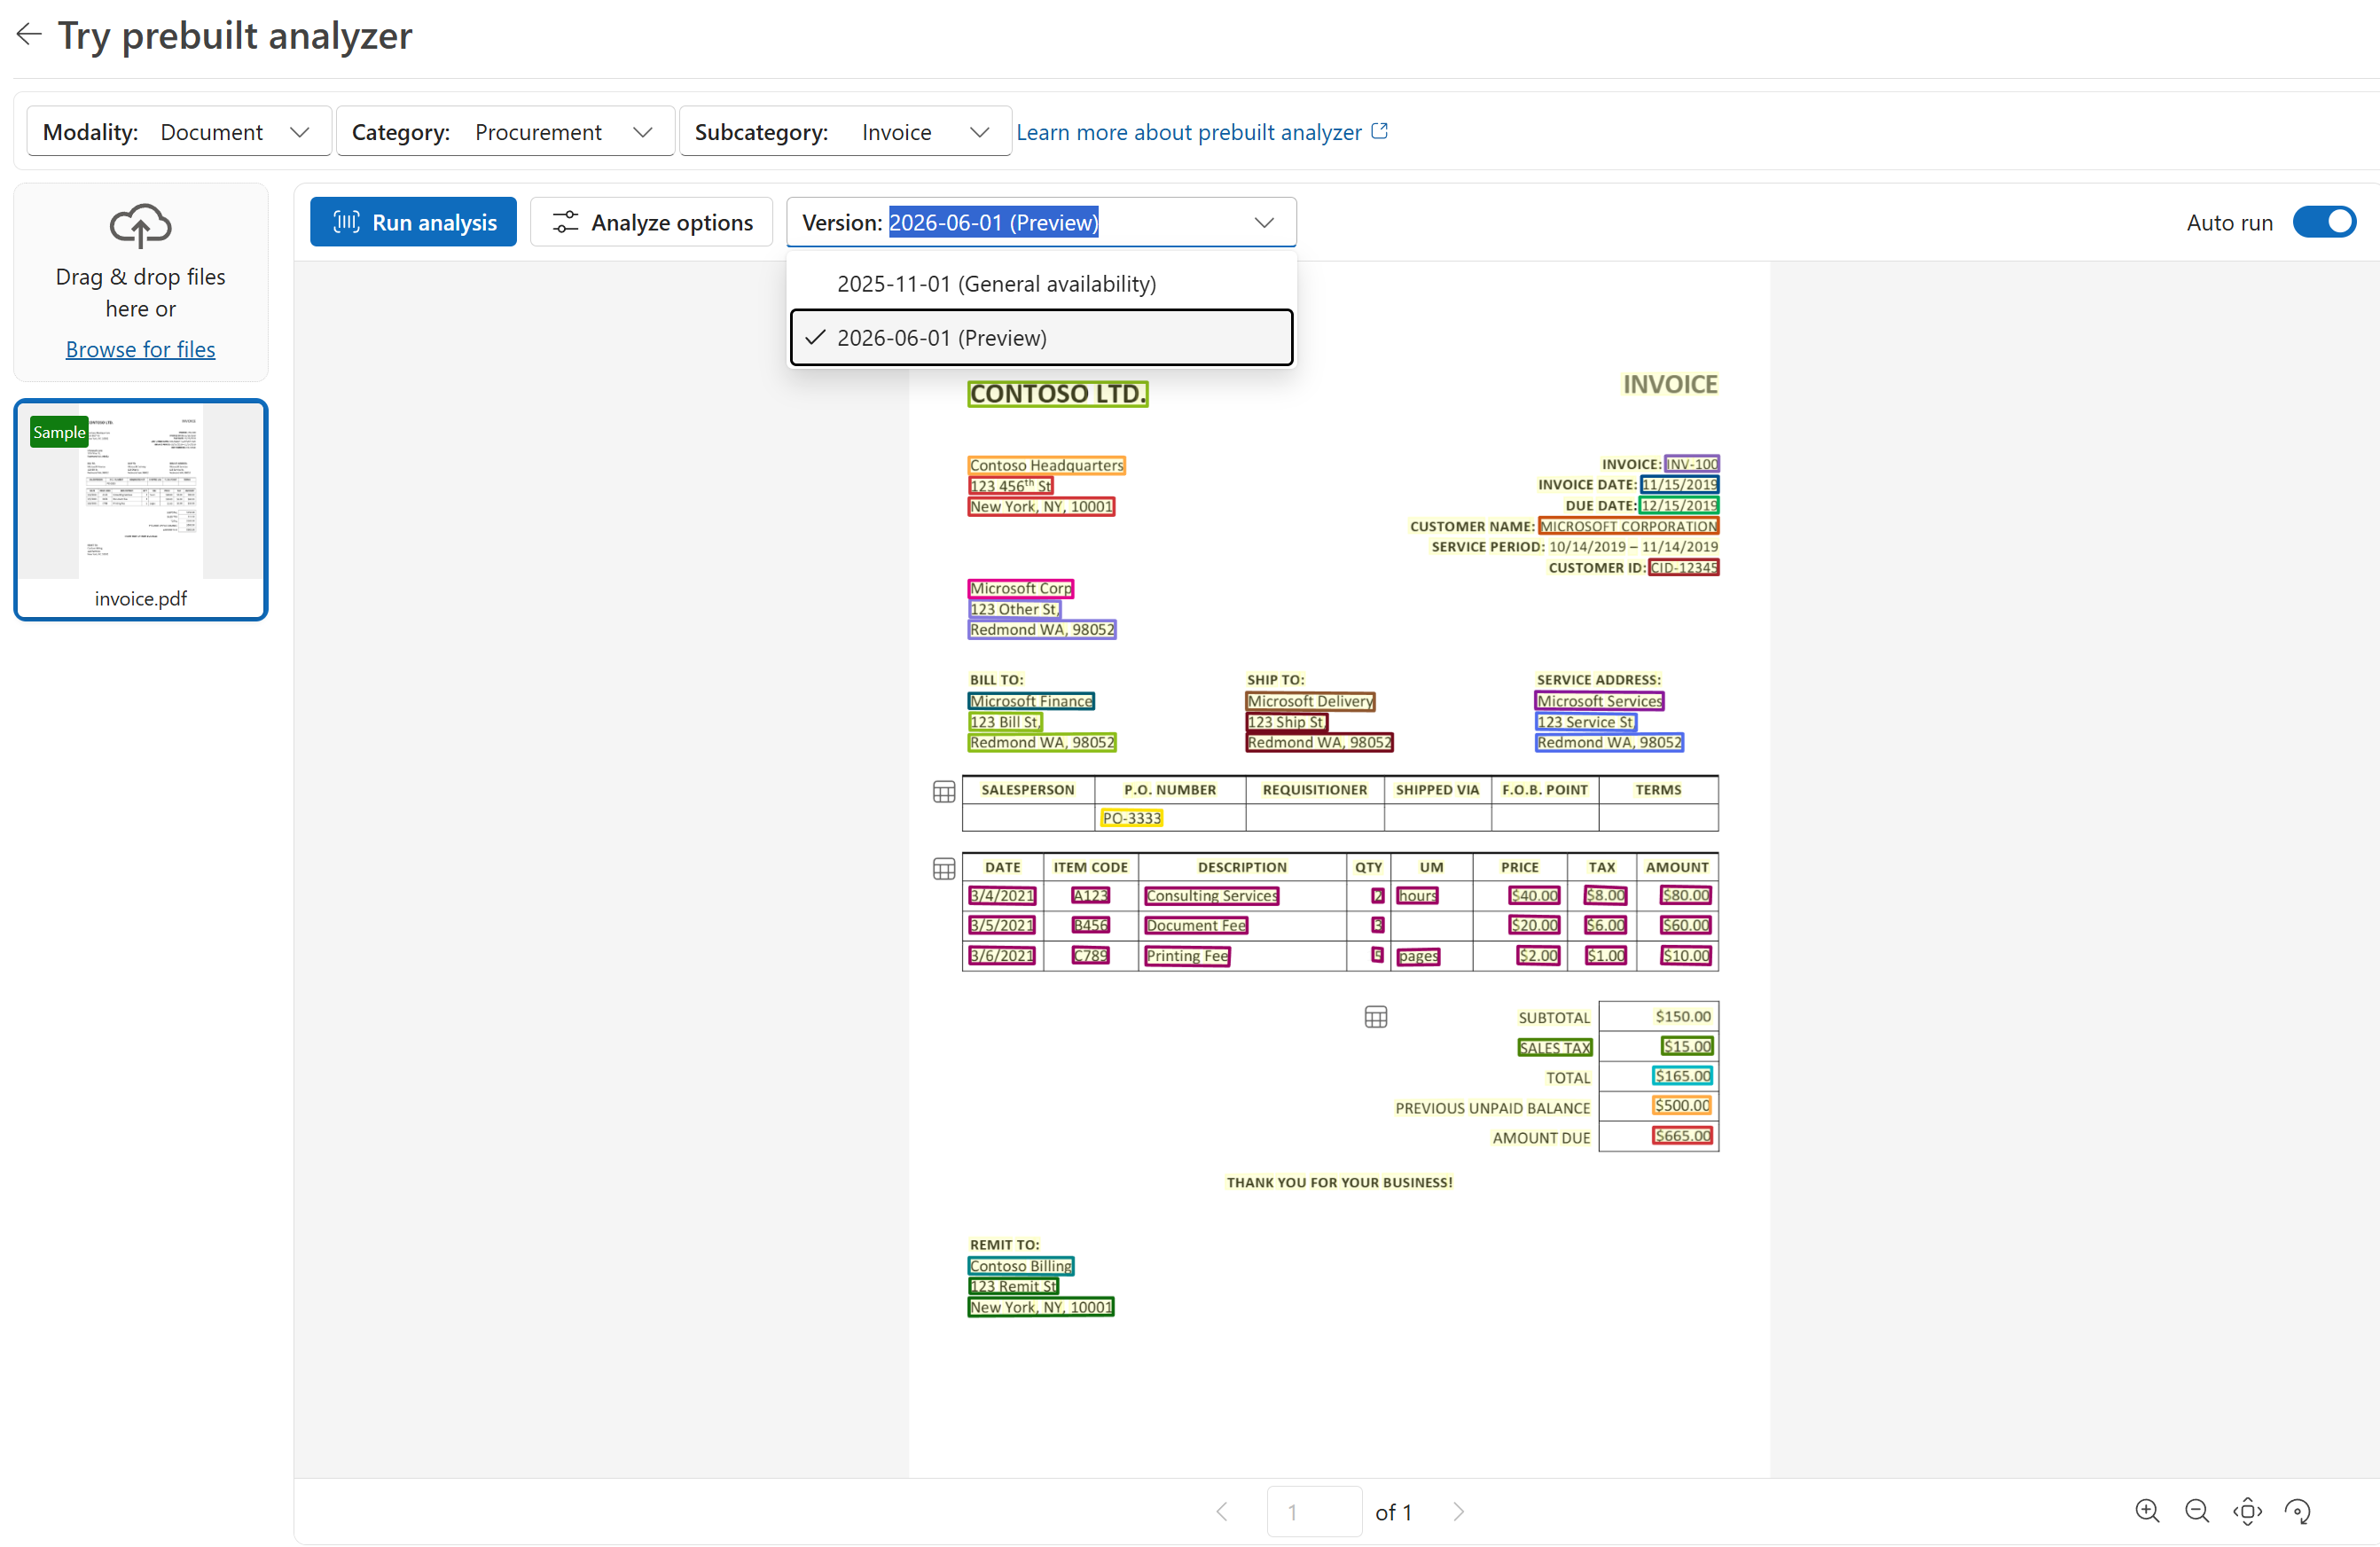Viewport: 2380px width, 1547px height.
Task: Select the total value $165.00
Action: coord(1683,1077)
